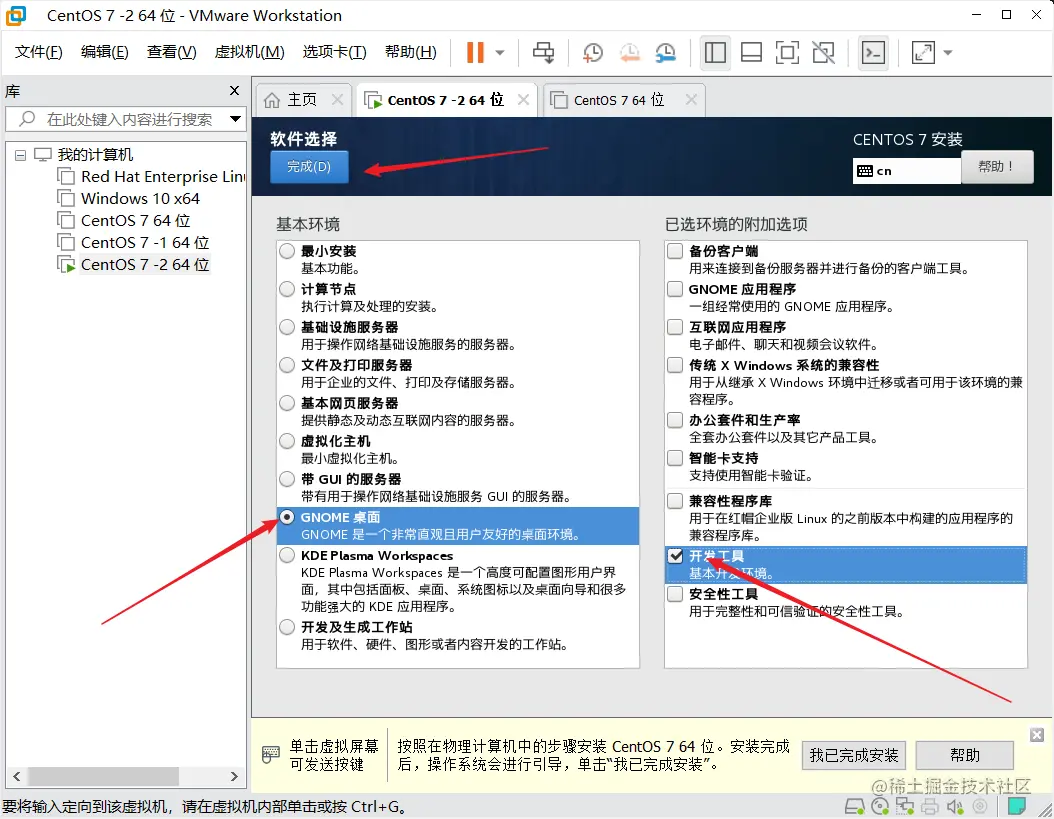This screenshot has height=819, width=1054.
Task: Enable the 安全性工具 checkbox
Action: pos(675,594)
